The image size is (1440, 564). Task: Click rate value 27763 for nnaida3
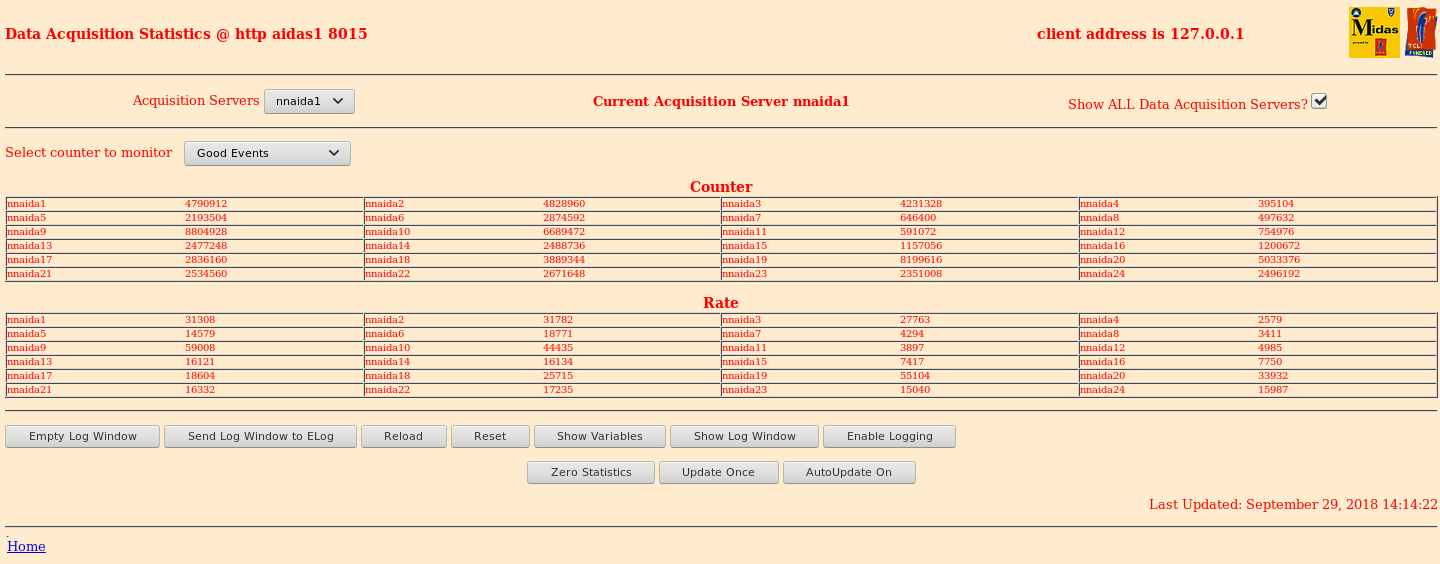915,320
